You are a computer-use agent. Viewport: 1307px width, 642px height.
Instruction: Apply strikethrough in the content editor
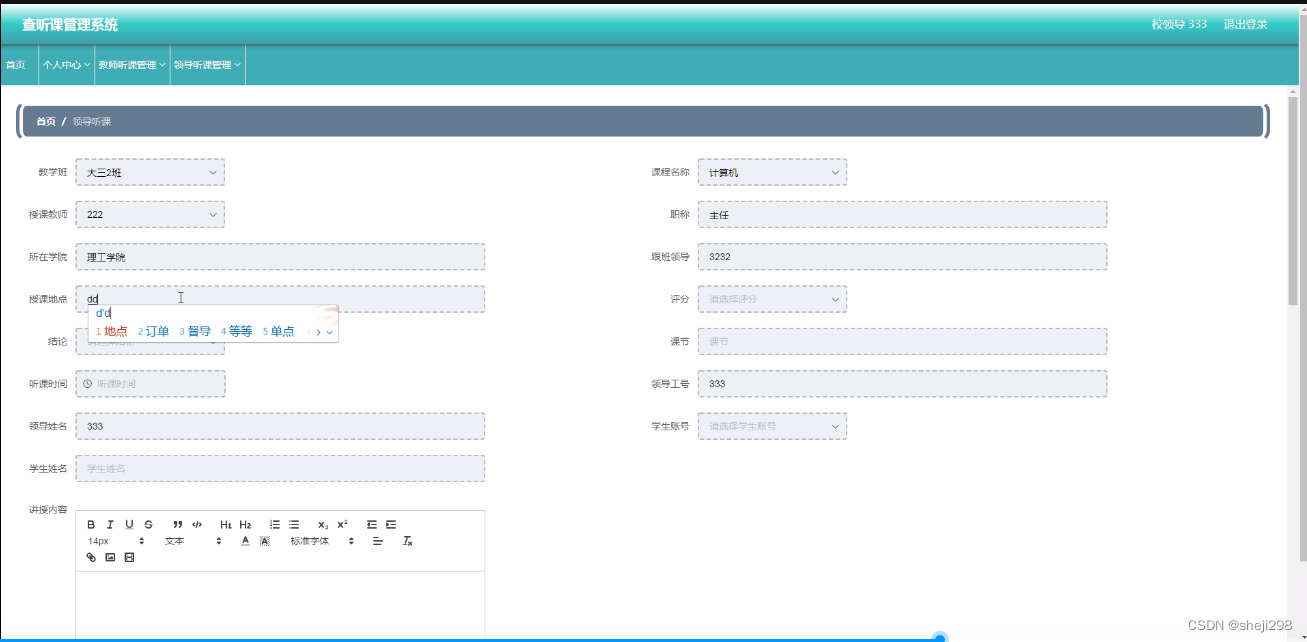(x=149, y=524)
